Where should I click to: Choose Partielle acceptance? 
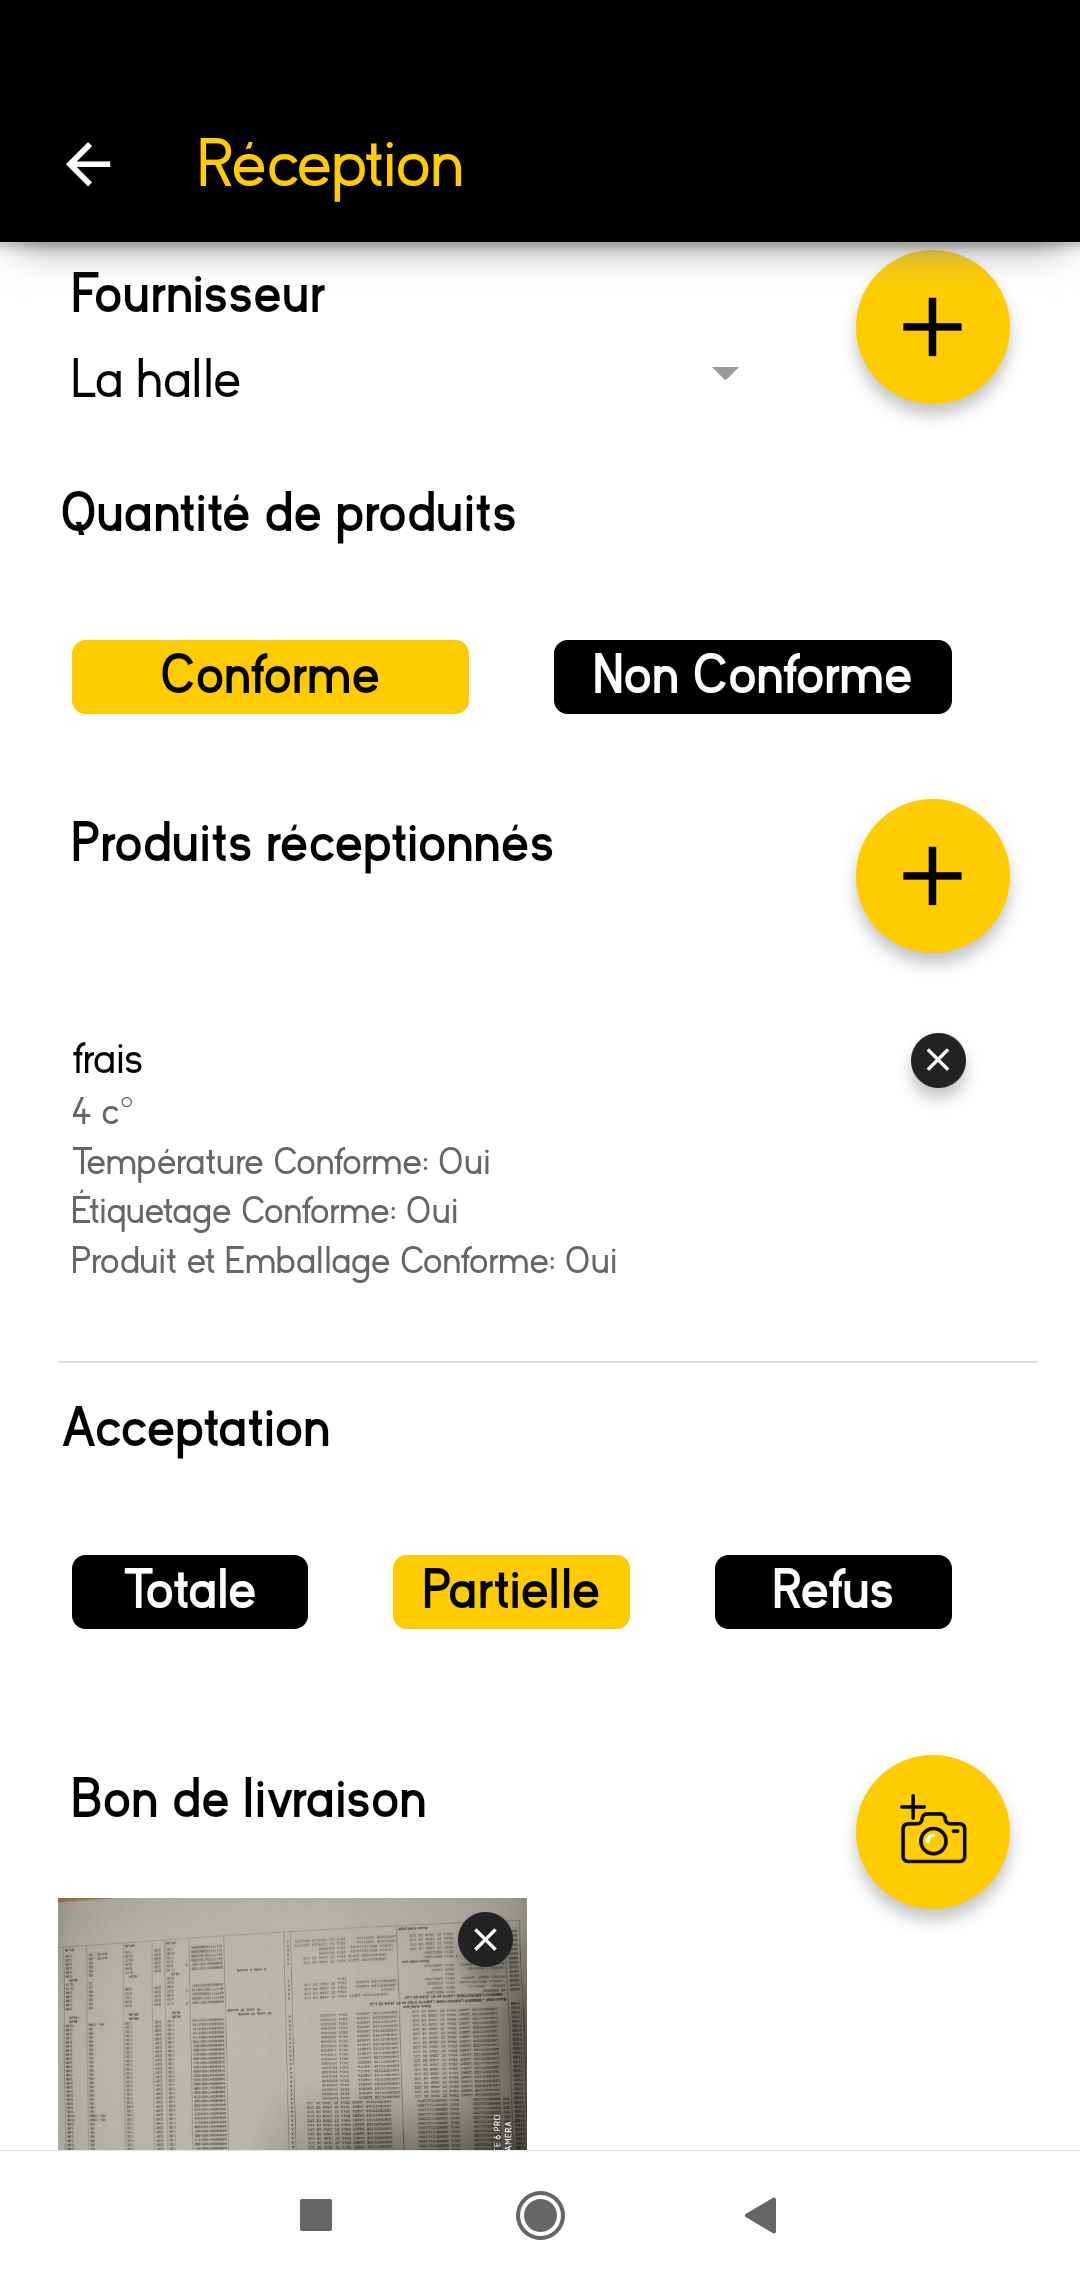coord(511,1592)
